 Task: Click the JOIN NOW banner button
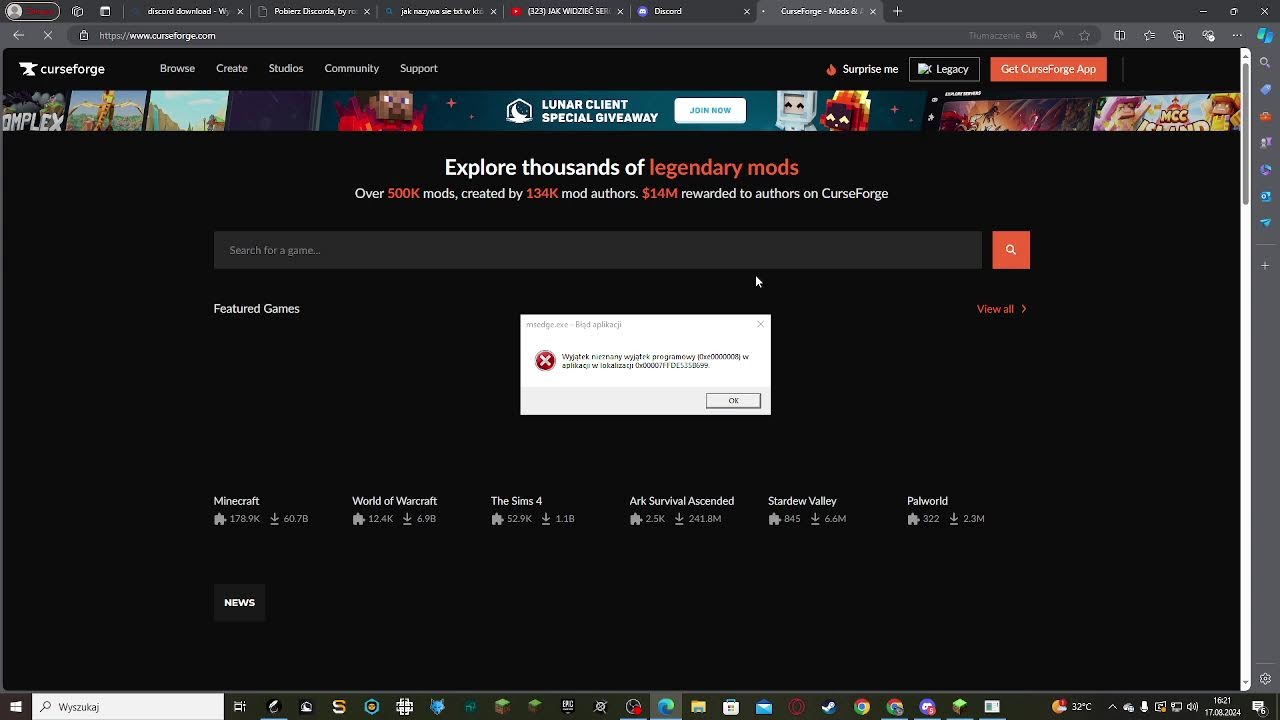pyautogui.click(x=710, y=110)
